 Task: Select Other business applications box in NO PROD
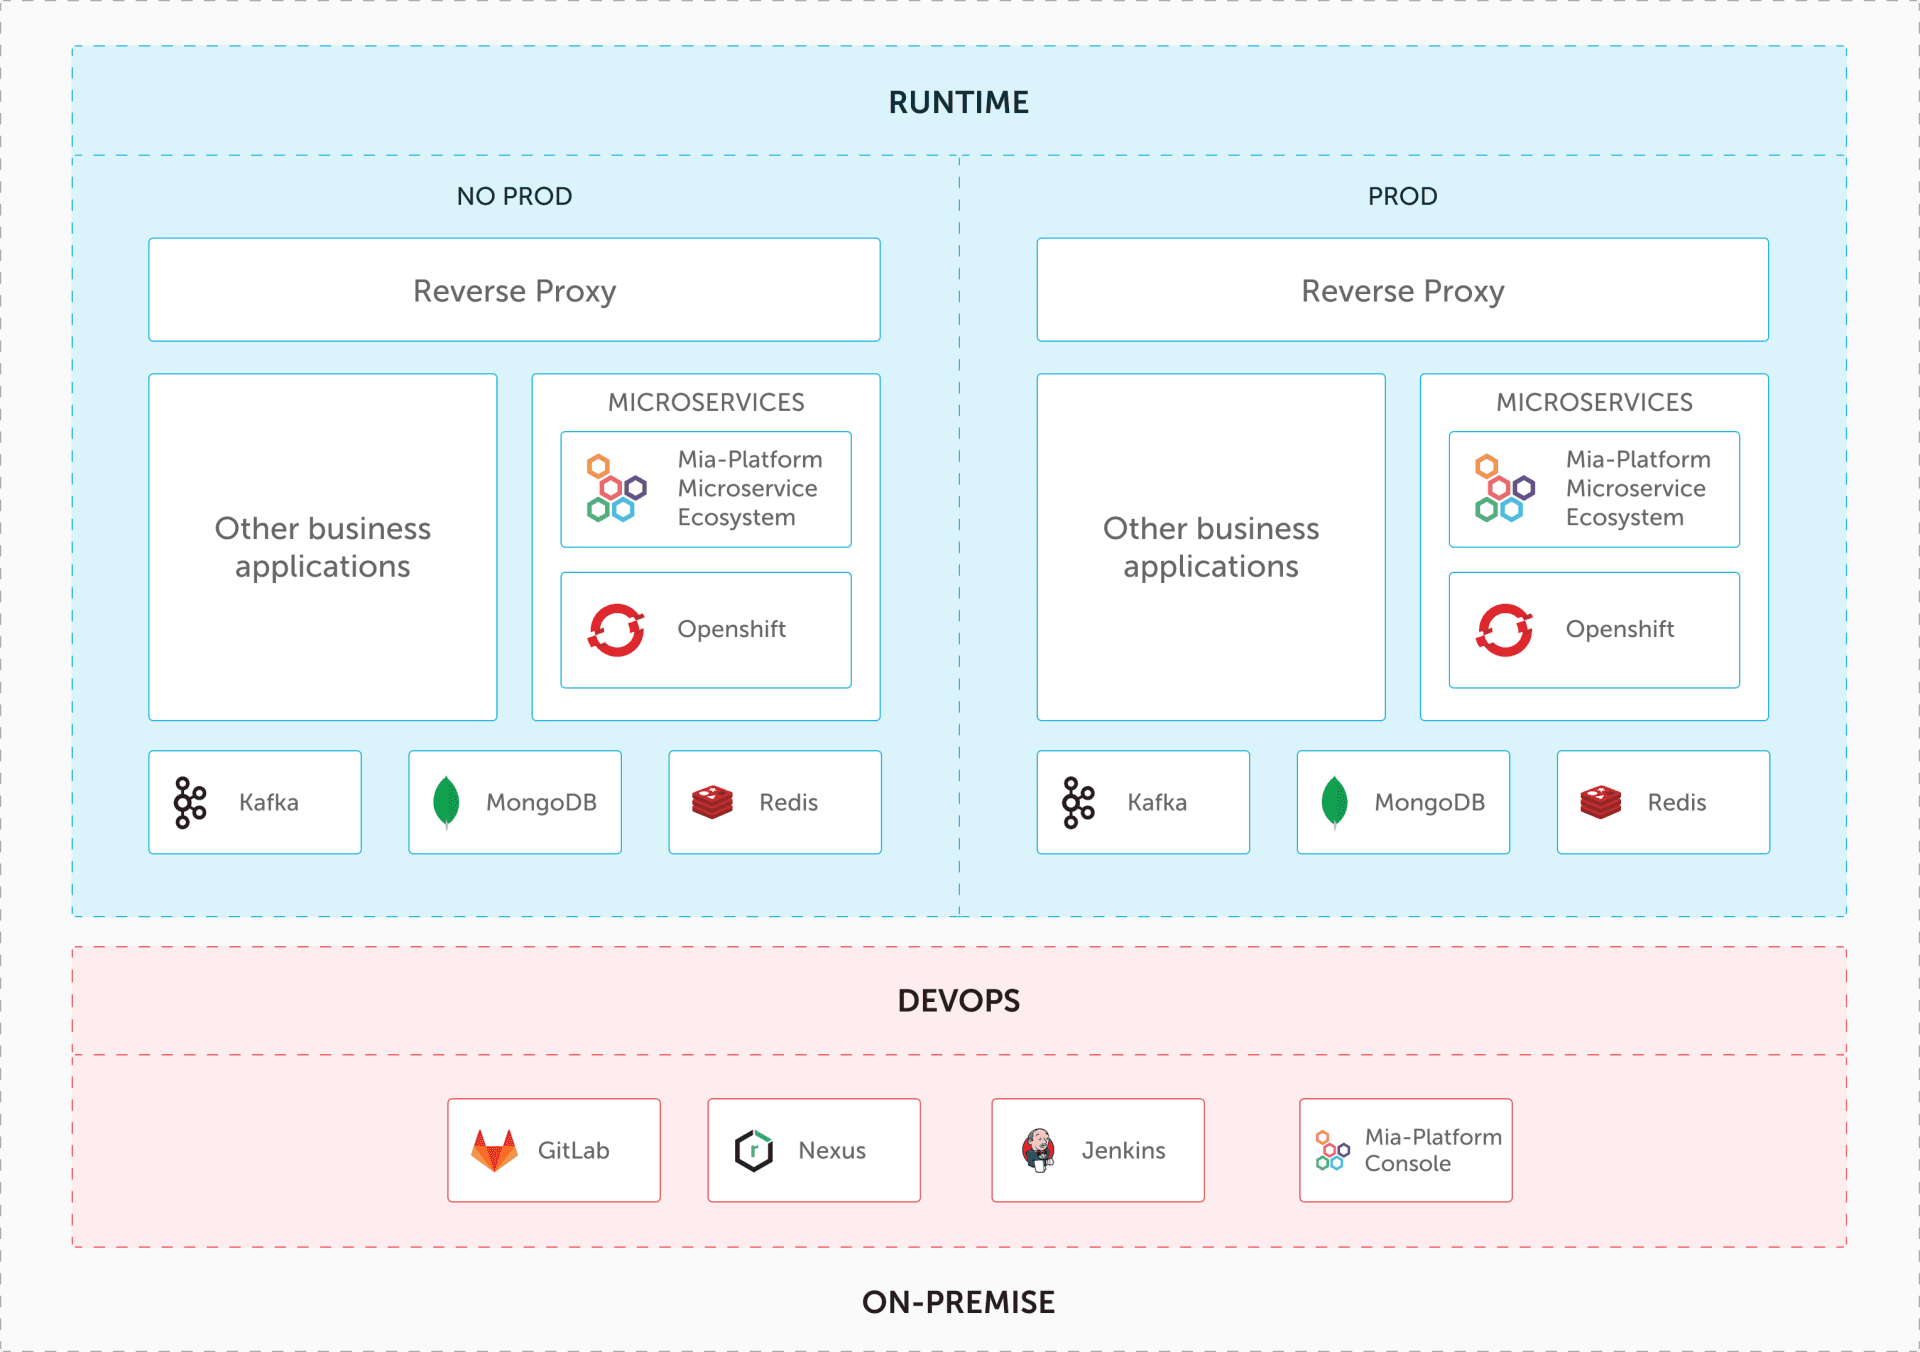[x=323, y=547]
